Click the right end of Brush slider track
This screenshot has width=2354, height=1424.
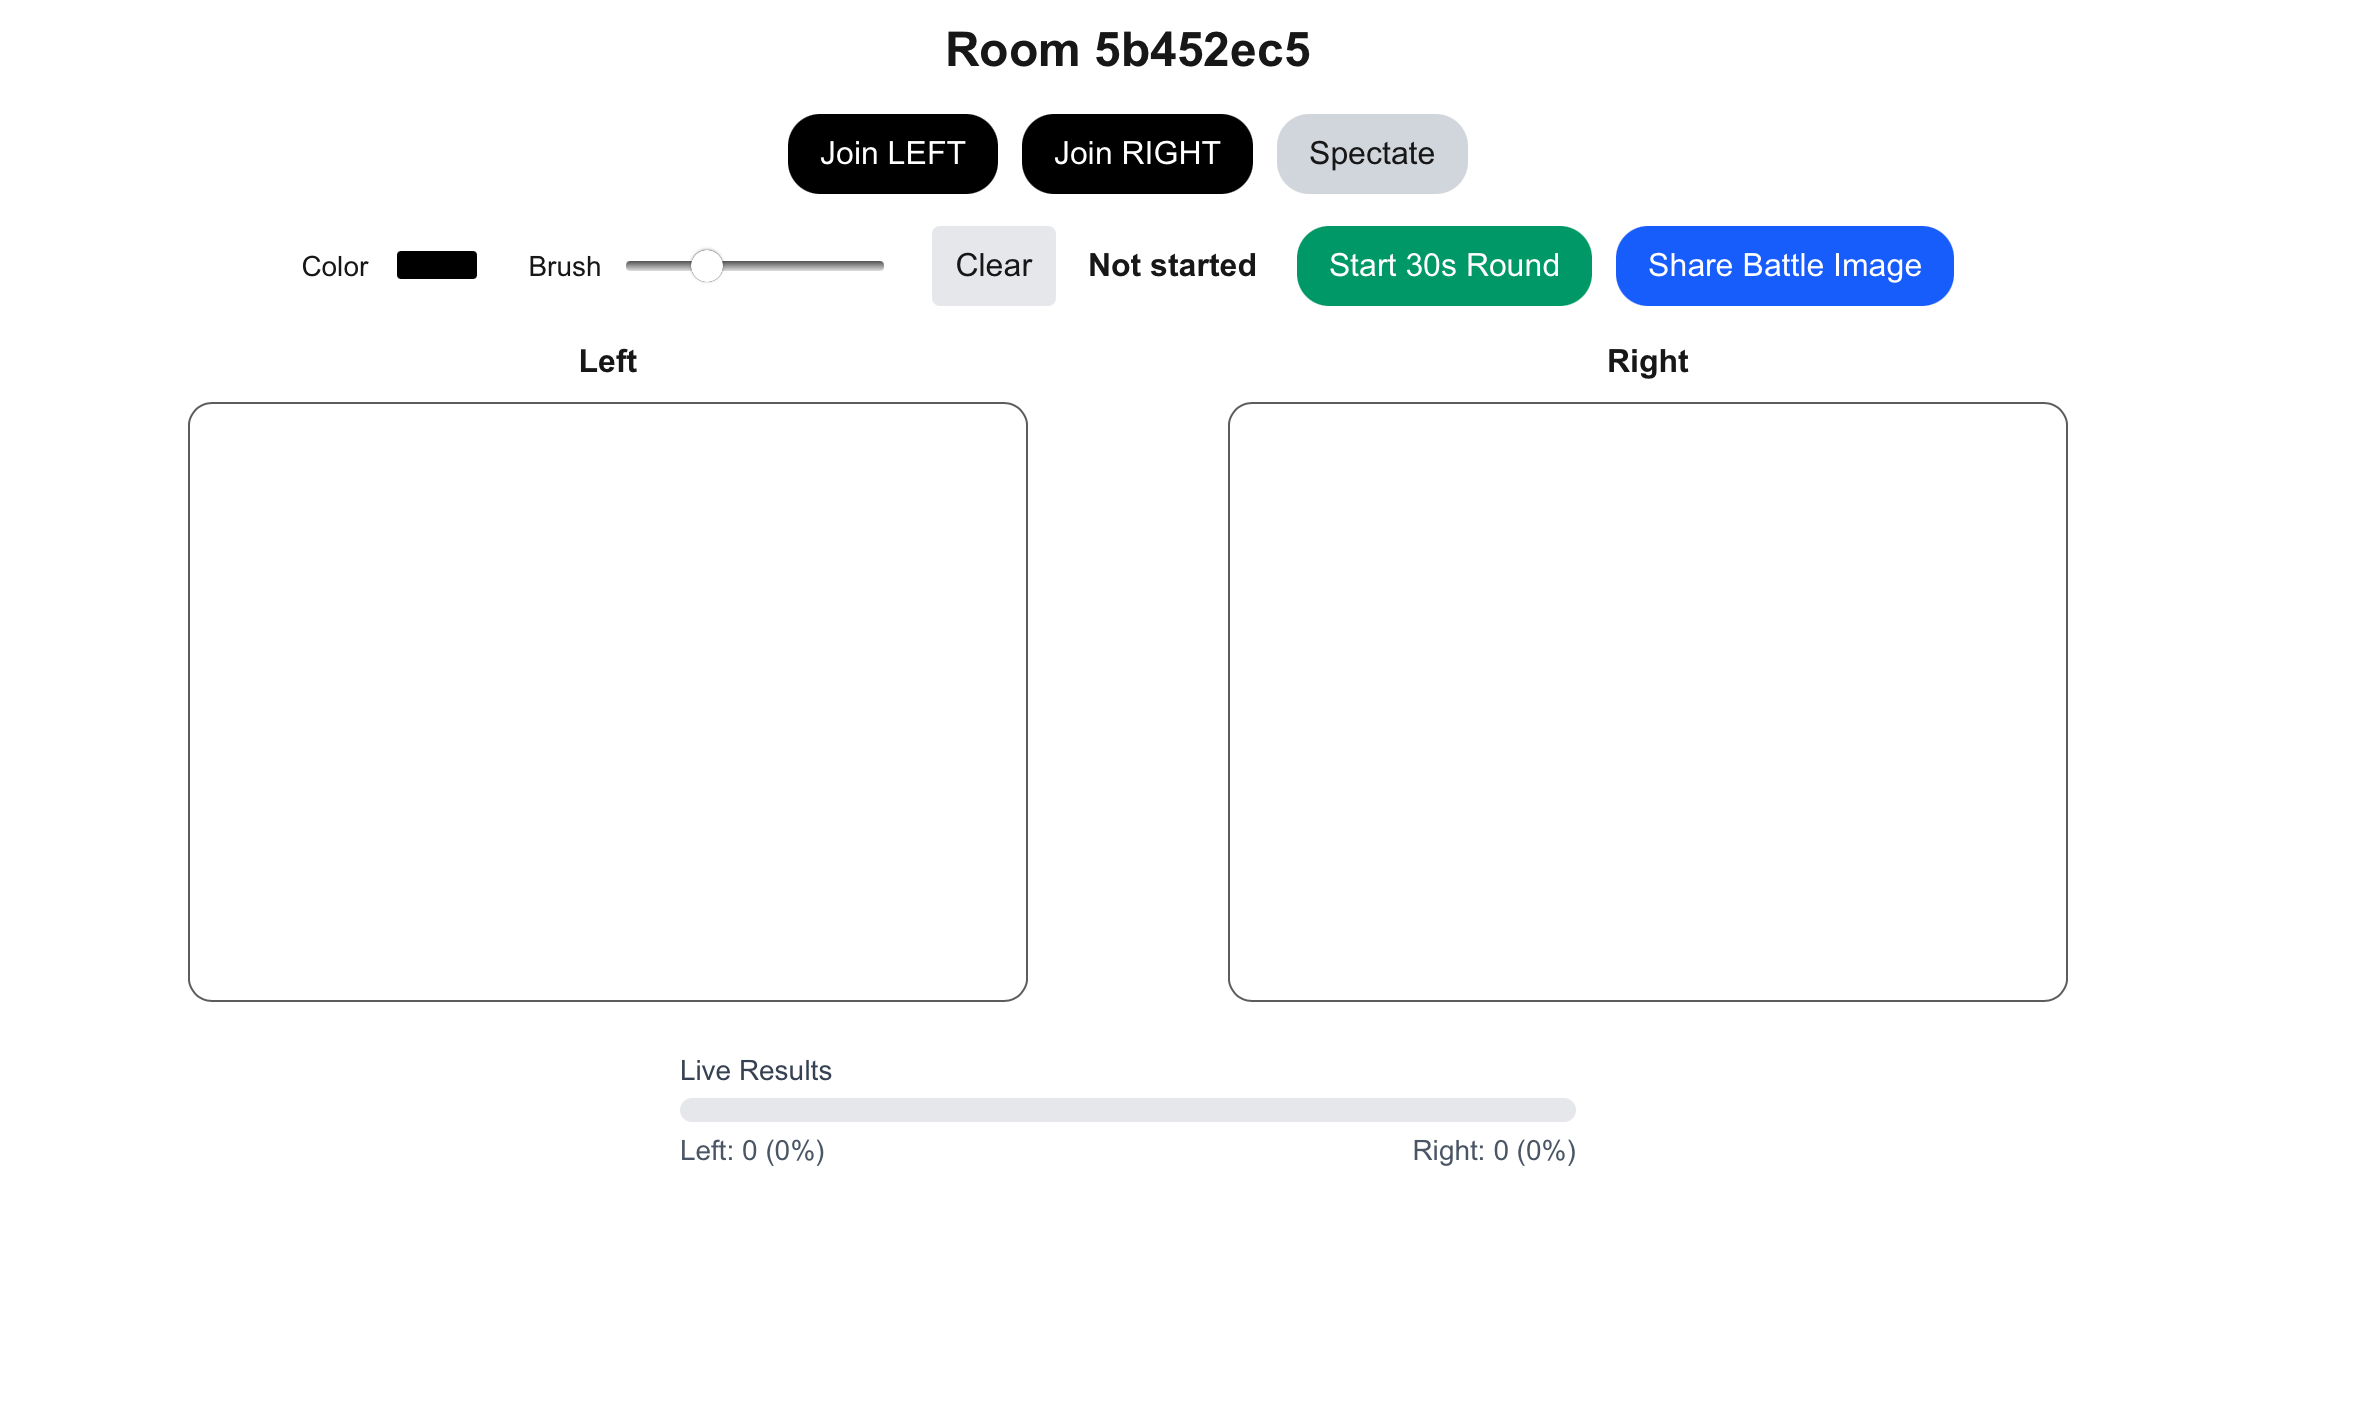click(x=876, y=266)
